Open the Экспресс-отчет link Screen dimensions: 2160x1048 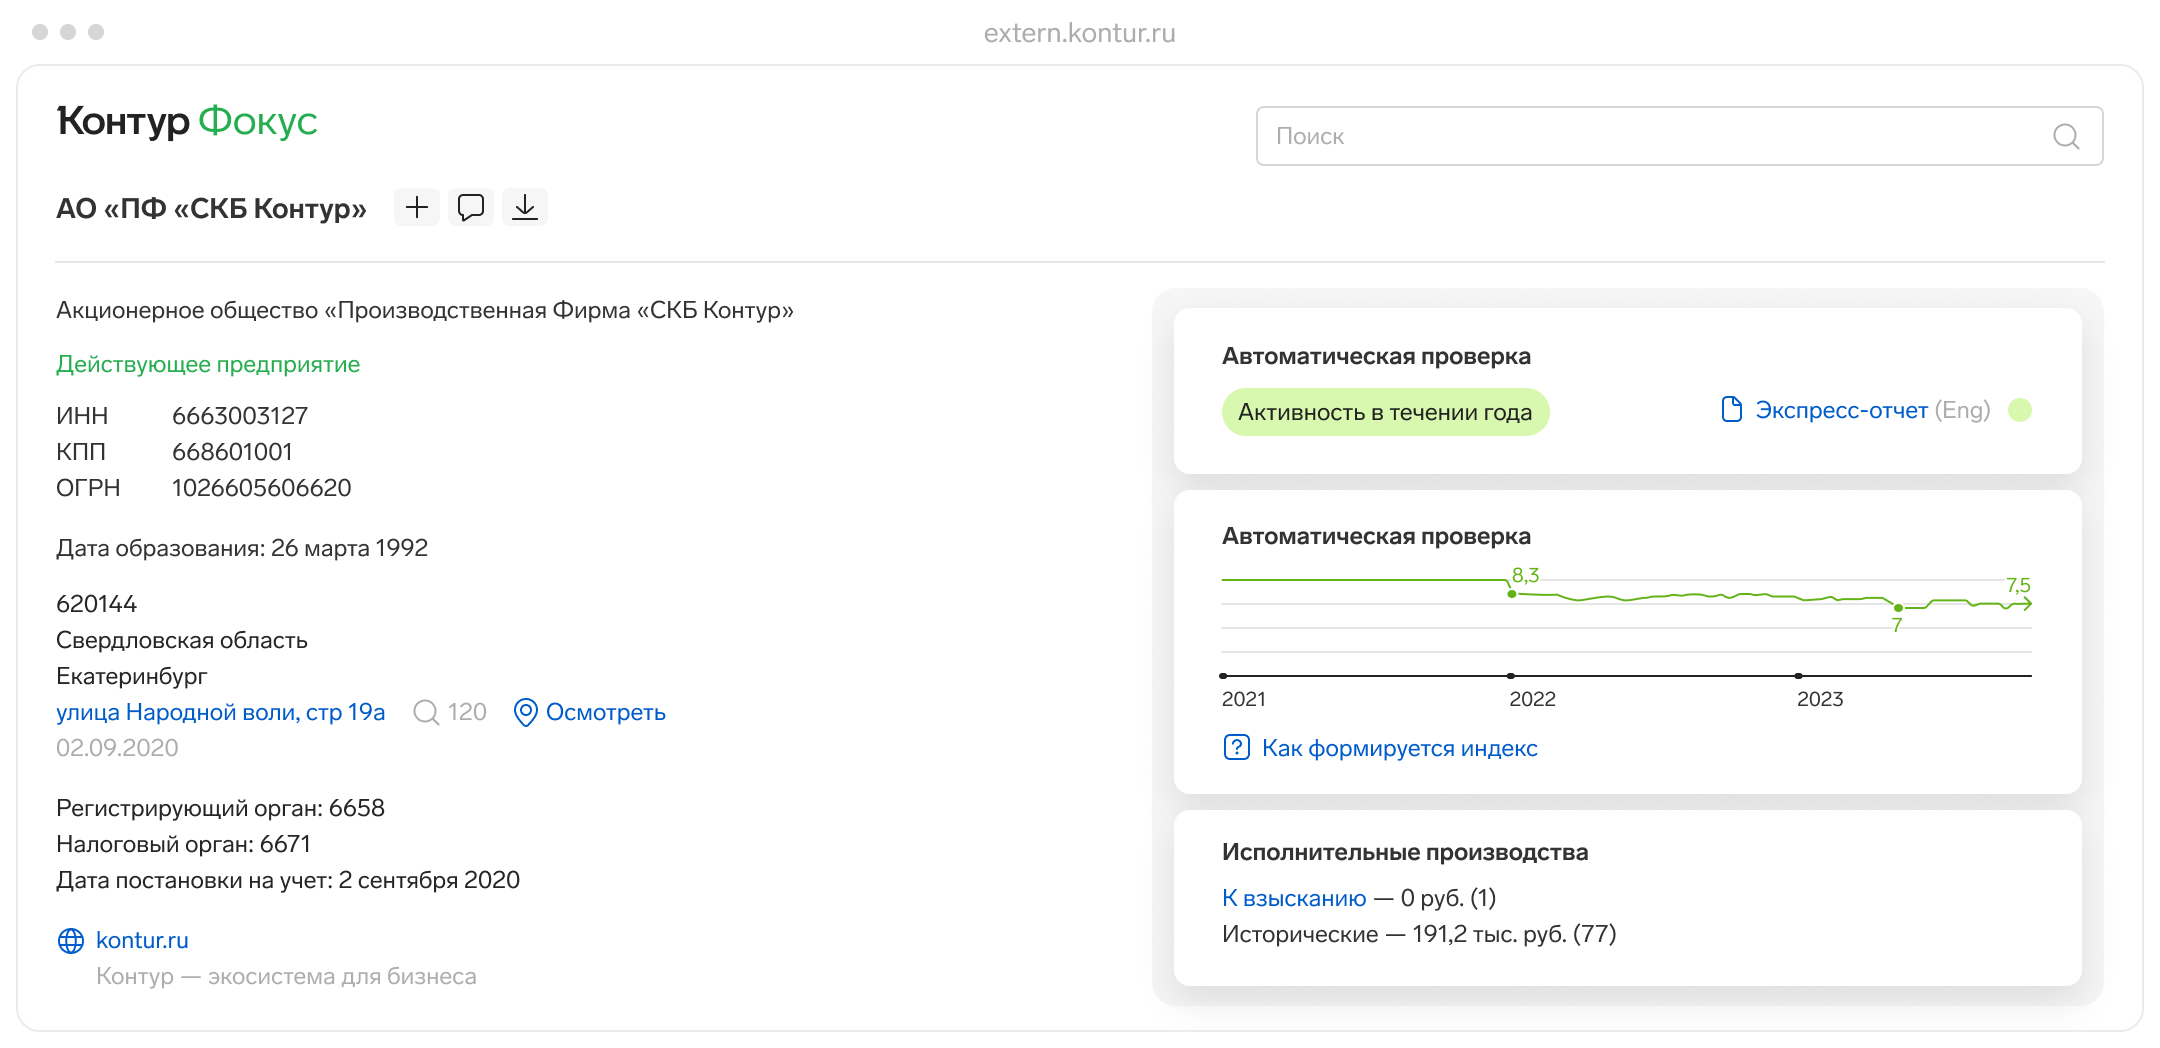(x=1841, y=410)
